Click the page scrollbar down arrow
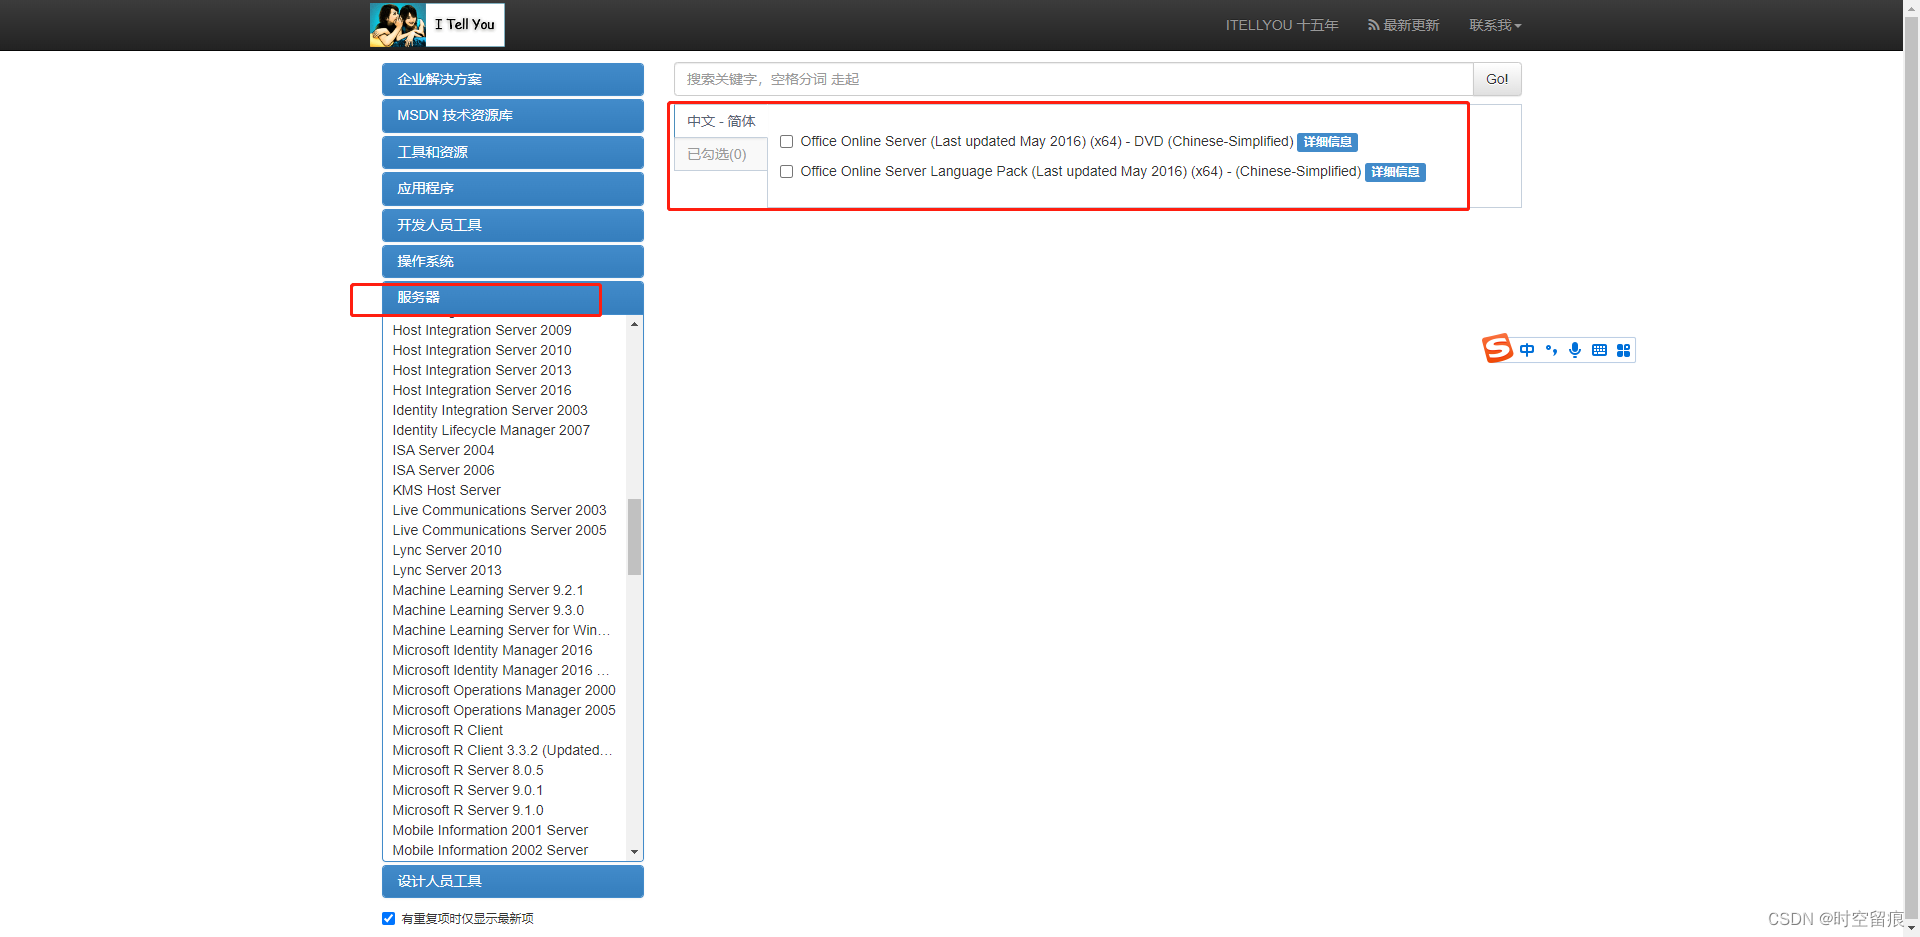This screenshot has width=1920, height=937. pyautogui.click(x=1911, y=927)
